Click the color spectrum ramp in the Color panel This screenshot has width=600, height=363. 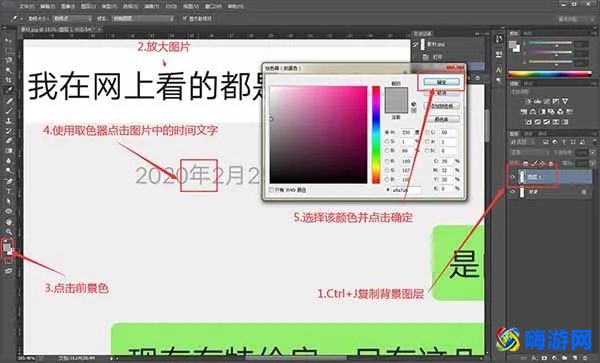coord(549,74)
